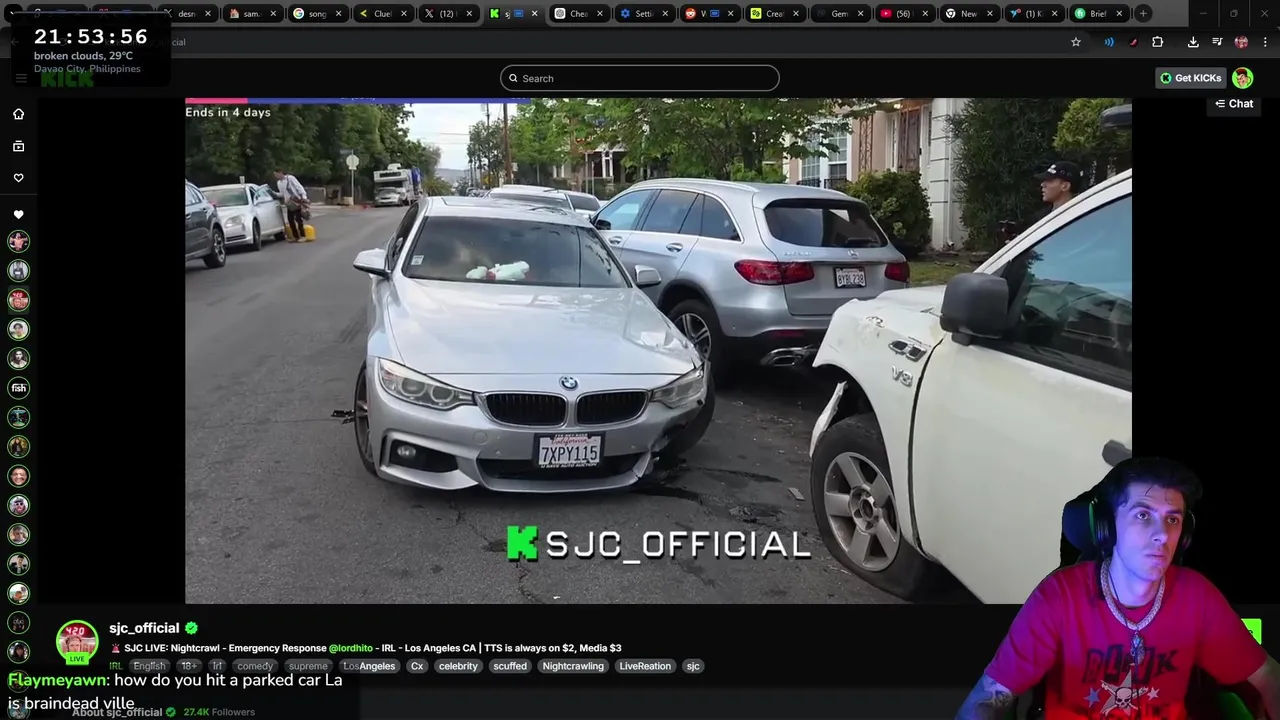1280x720 pixels.
Task: Open sjc_official live profile picture
Action: click(77, 642)
